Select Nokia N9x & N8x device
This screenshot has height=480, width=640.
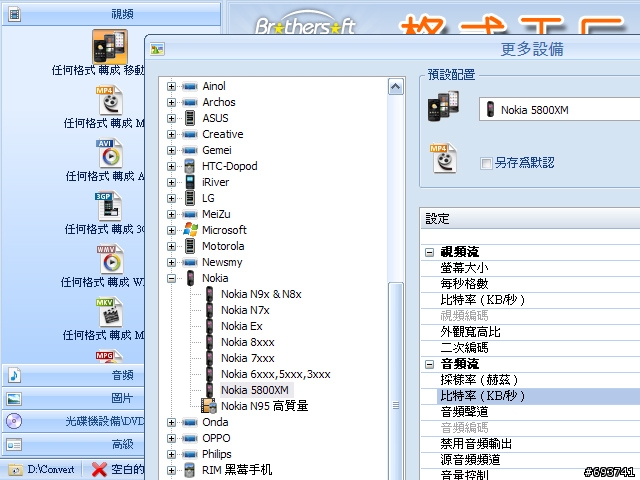click(261, 294)
